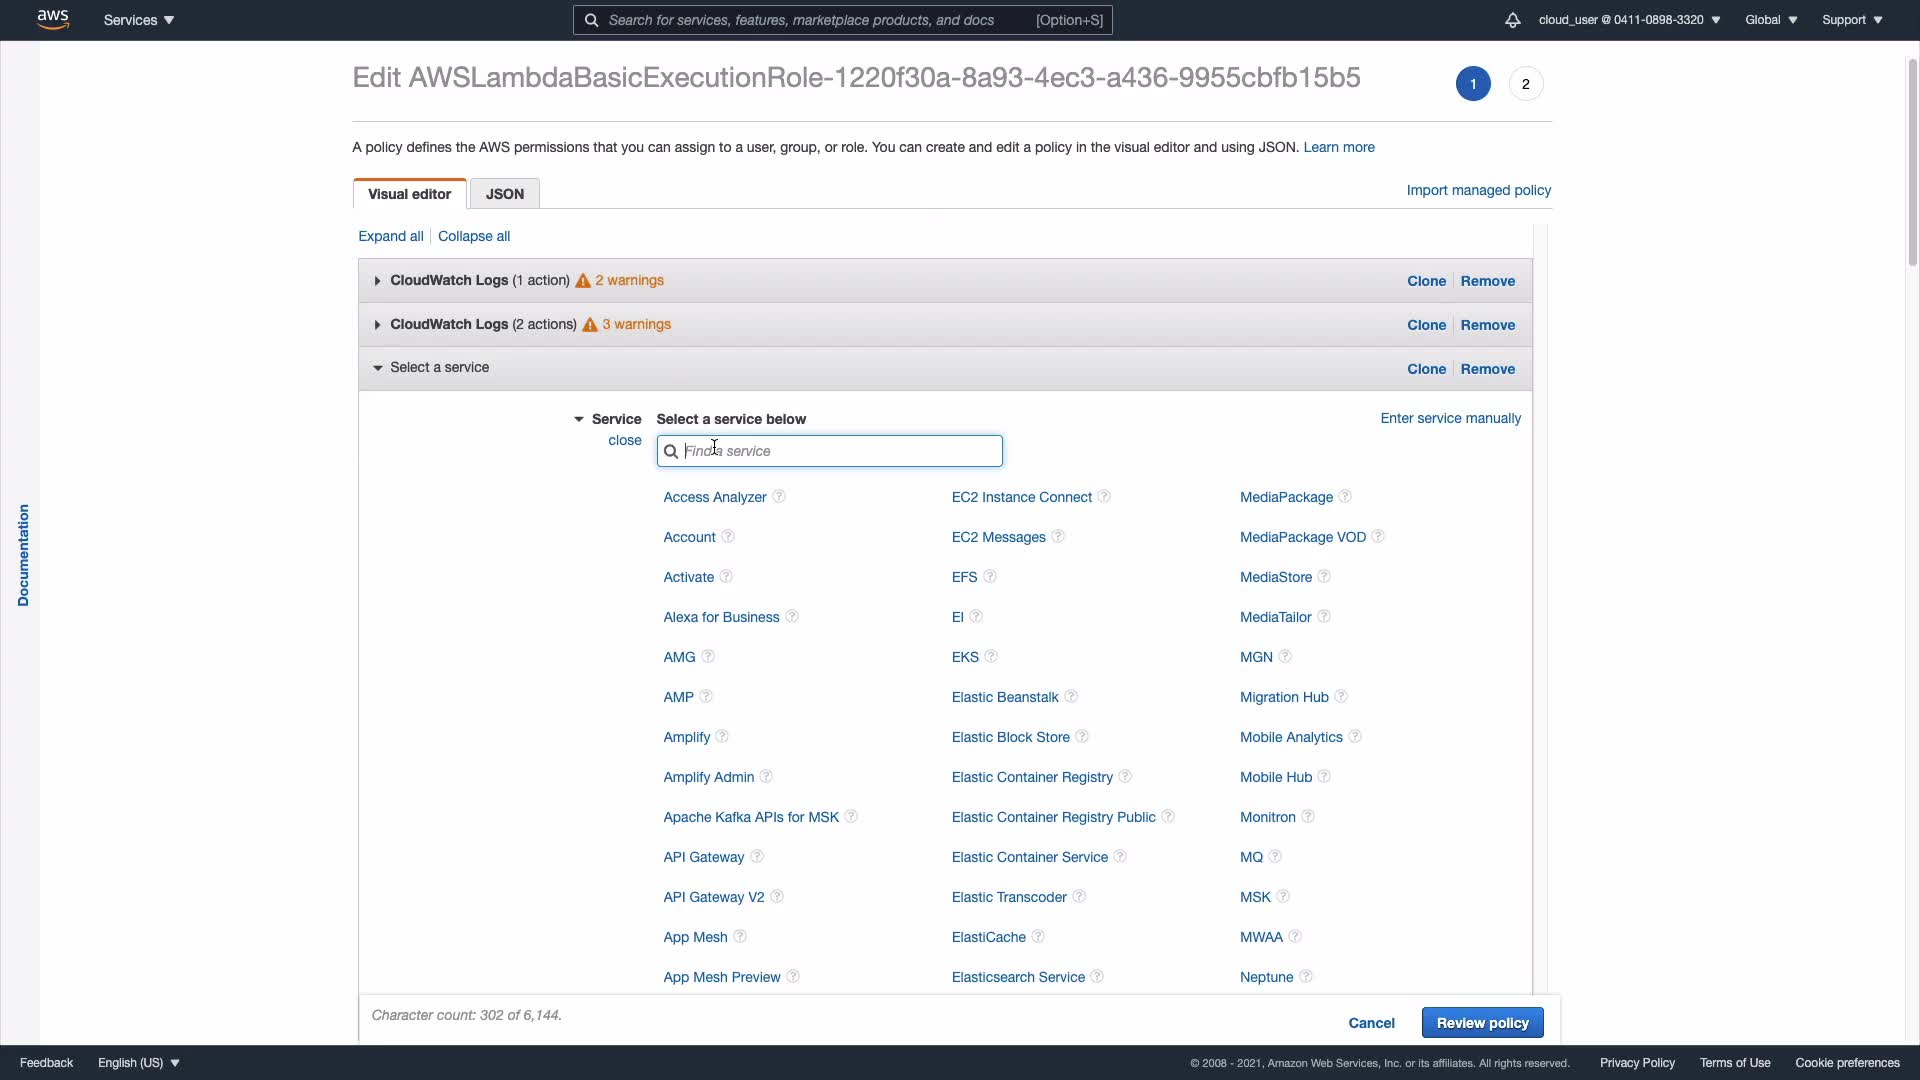Image resolution: width=1920 pixels, height=1080 pixels.
Task: Click Import managed policy link
Action: pyautogui.click(x=1478, y=190)
